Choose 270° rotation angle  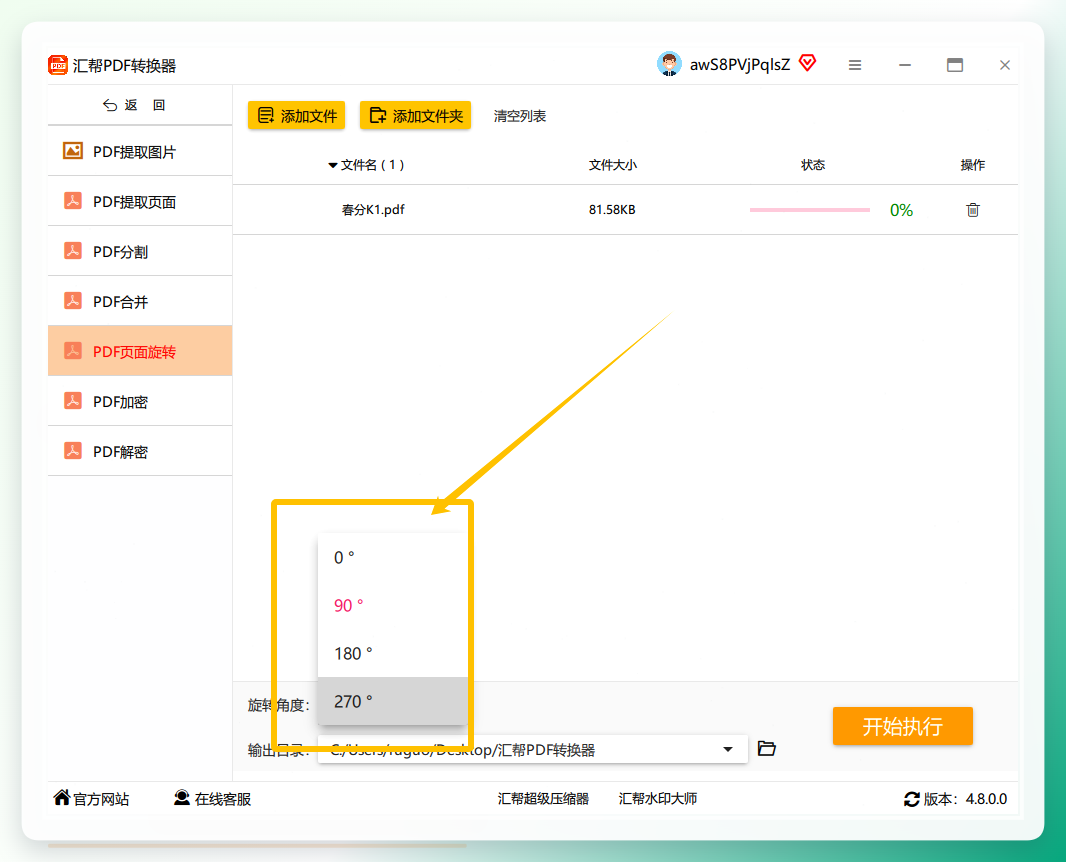point(393,701)
